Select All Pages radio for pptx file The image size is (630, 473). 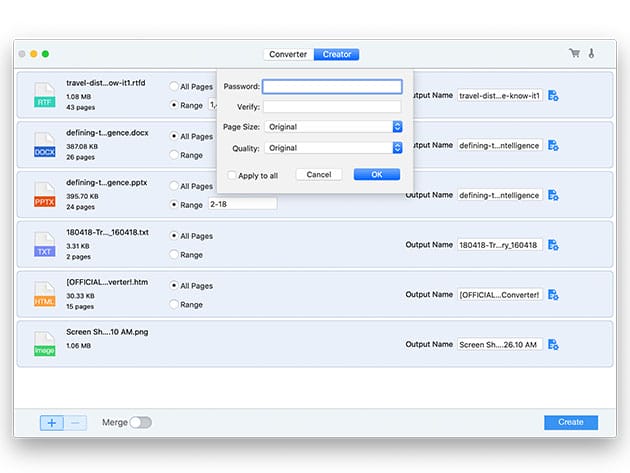[175, 186]
